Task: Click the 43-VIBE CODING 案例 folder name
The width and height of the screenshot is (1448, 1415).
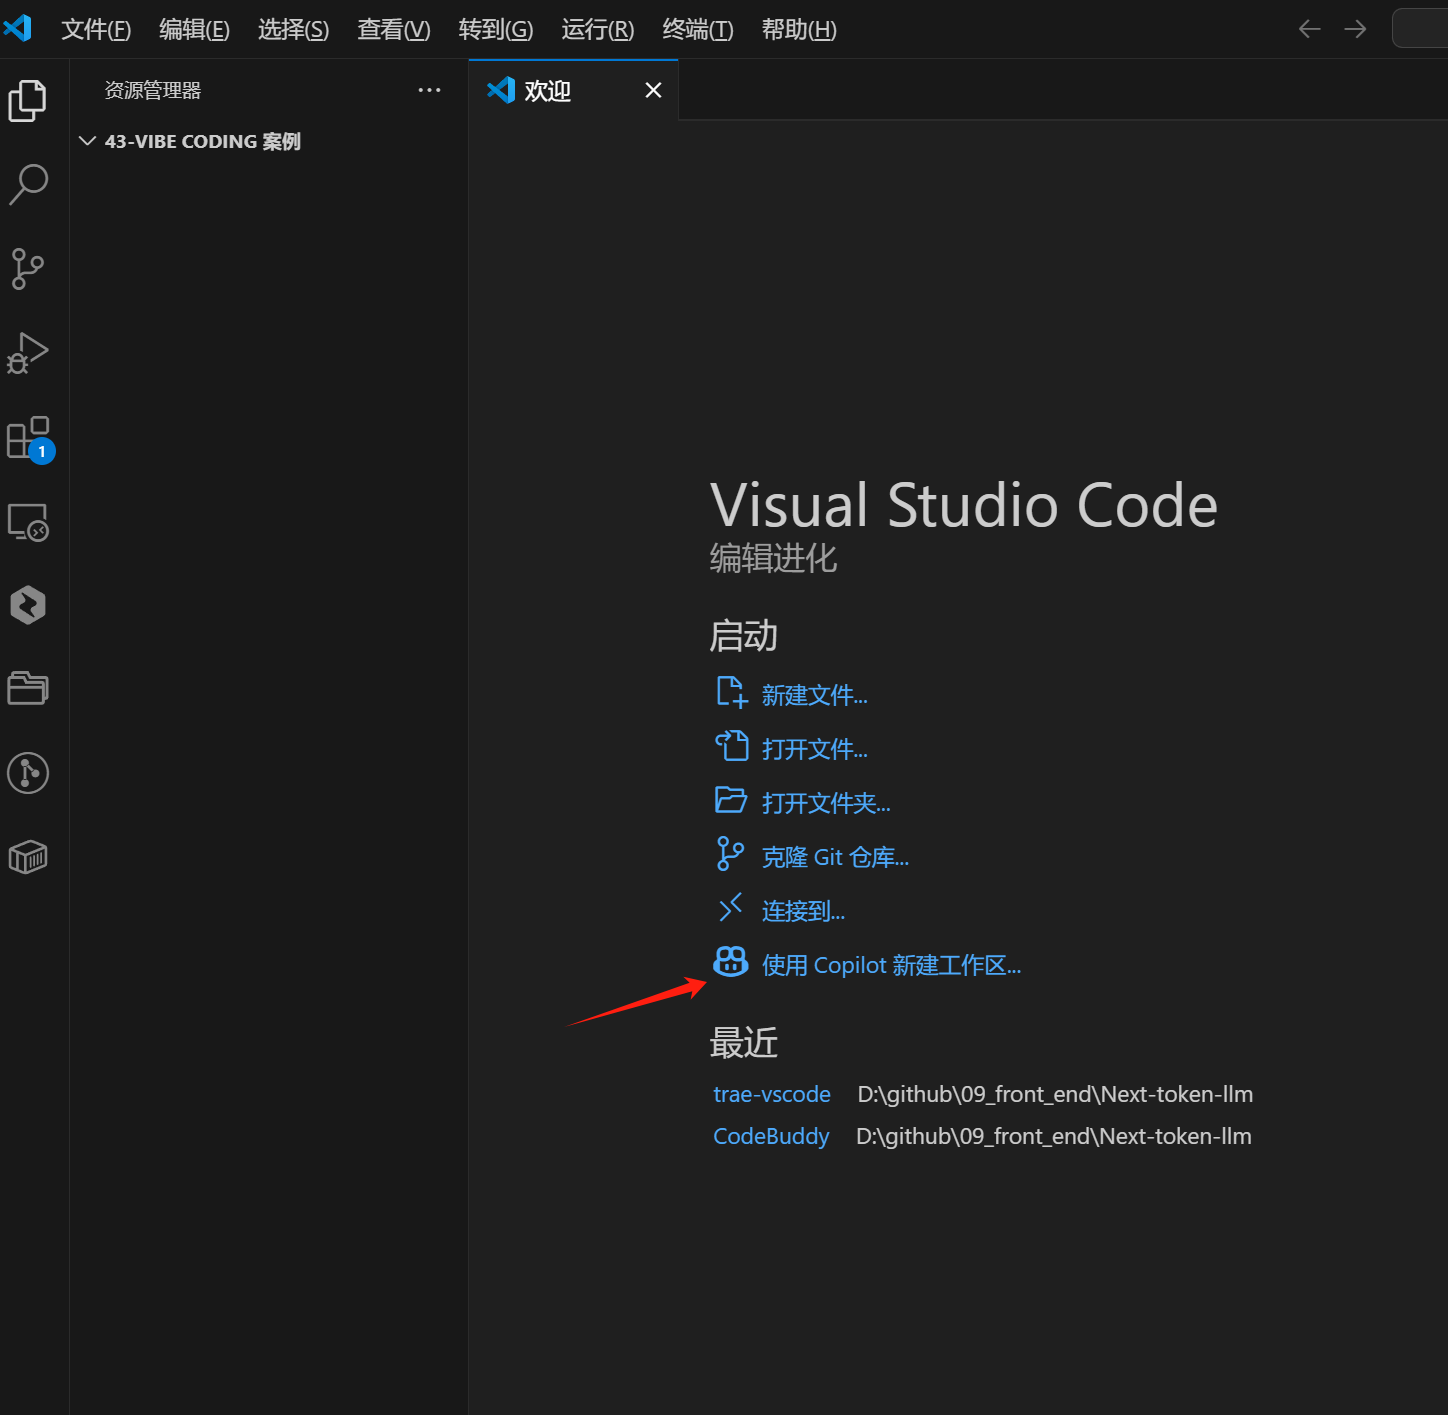Action: pyautogui.click(x=202, y=141)
